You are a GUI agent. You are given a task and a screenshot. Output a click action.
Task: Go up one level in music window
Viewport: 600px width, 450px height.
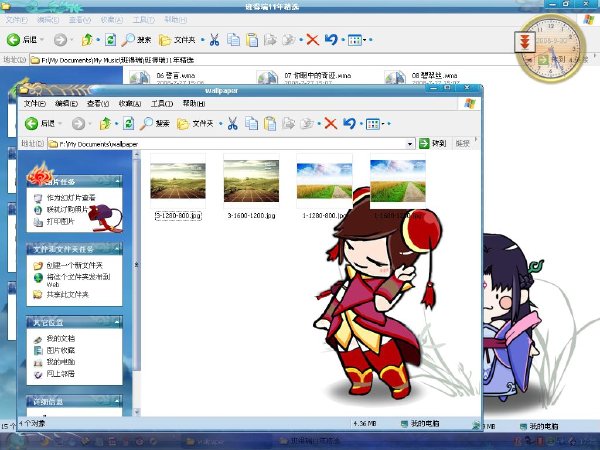(x=87, y=39)
